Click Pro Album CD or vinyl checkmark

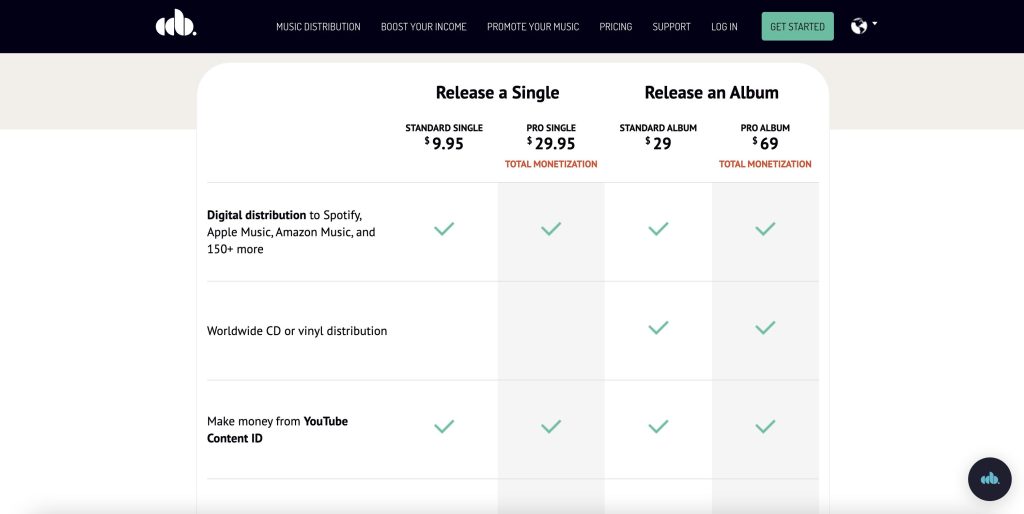click(x=765, y=327)
